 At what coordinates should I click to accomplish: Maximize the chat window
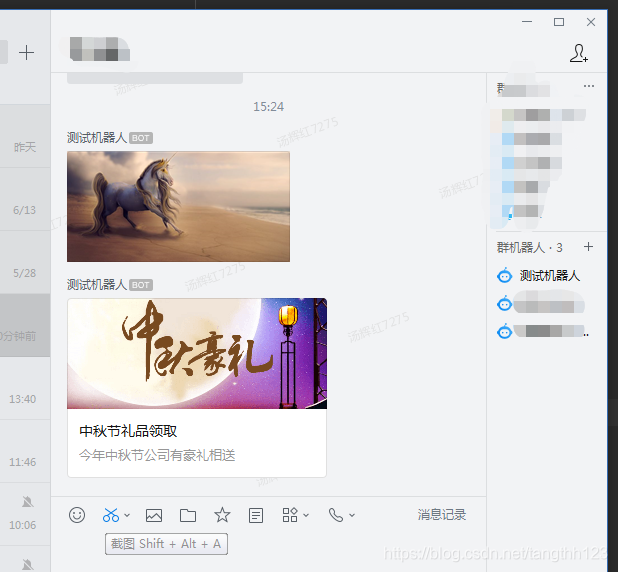(559, 22)
